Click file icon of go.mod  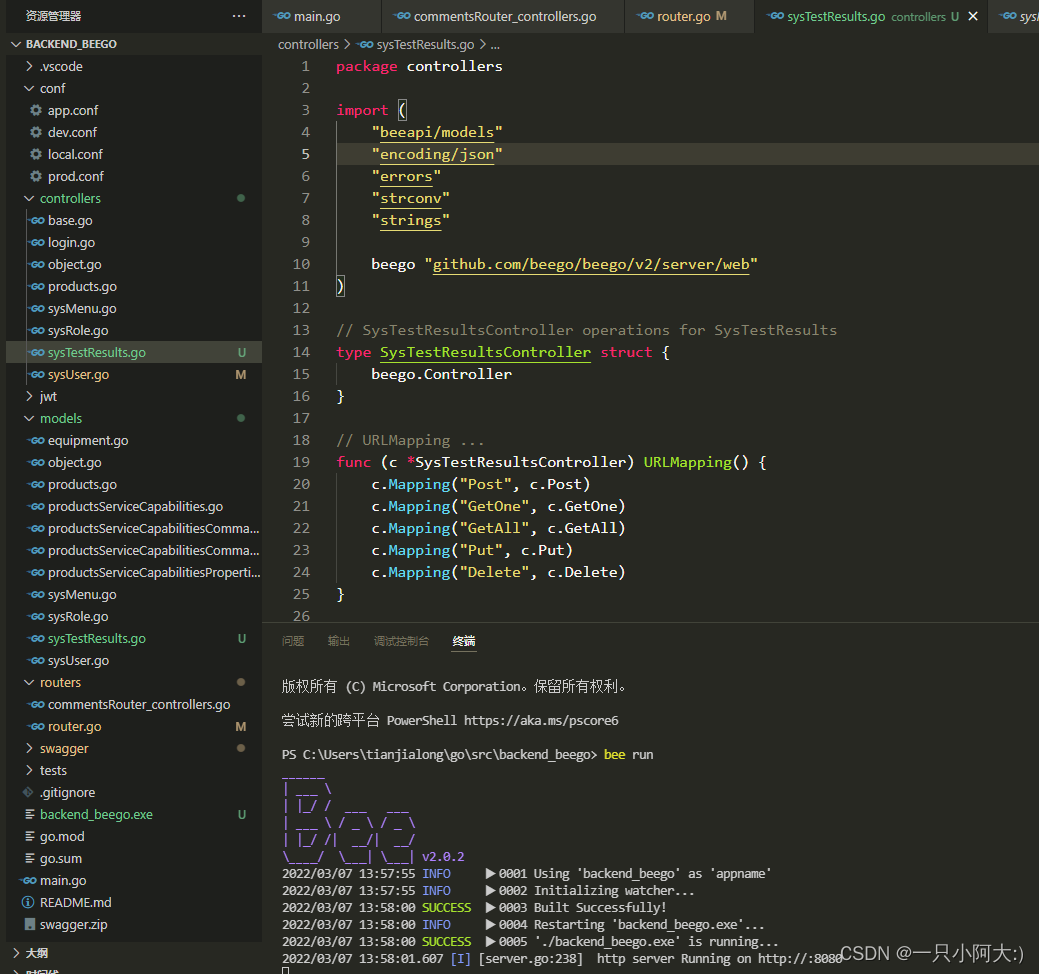point(29,836)
